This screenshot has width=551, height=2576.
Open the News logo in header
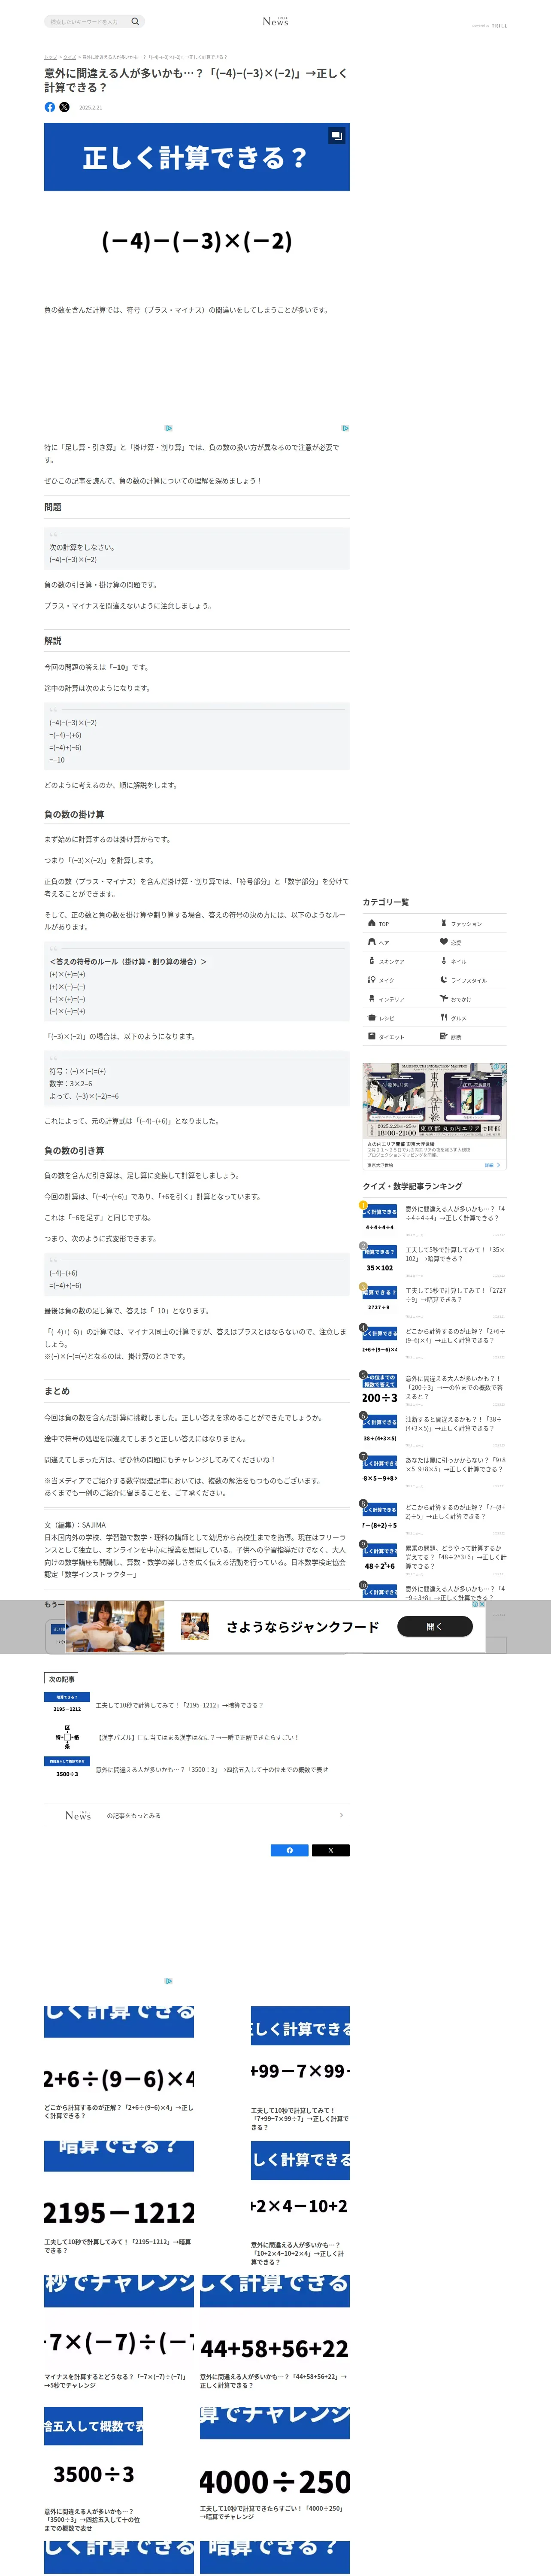coord(275,21)
